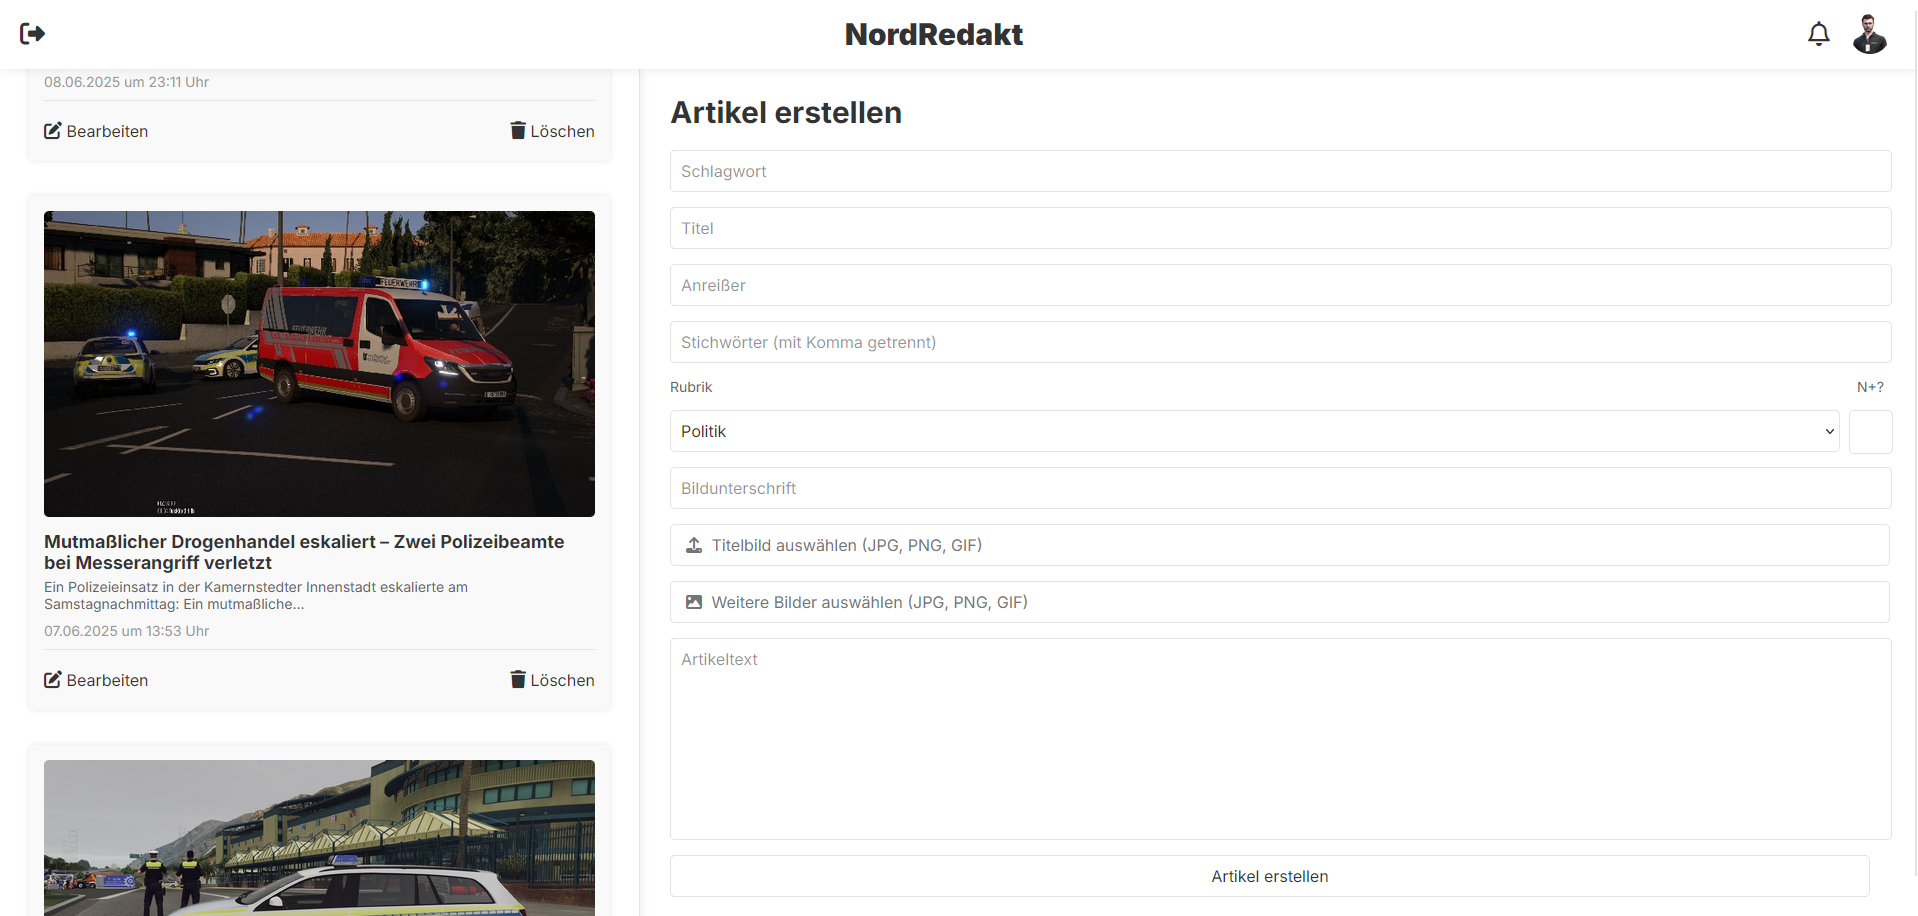Click the upload icon next to Titelbild auswählen
Viewport: 1918px width, 916px height.
(692, 545)
